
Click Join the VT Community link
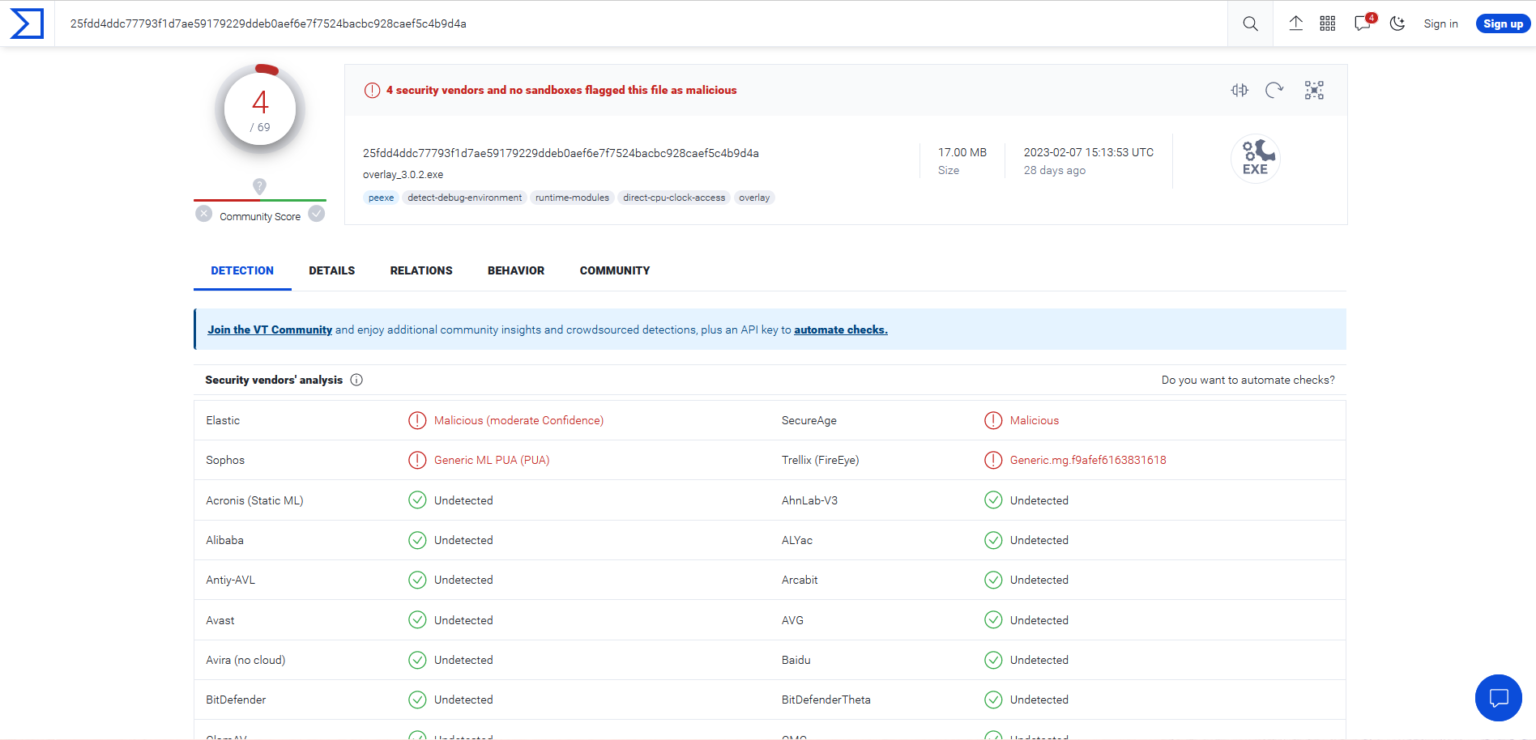click(x=270, y=330)
